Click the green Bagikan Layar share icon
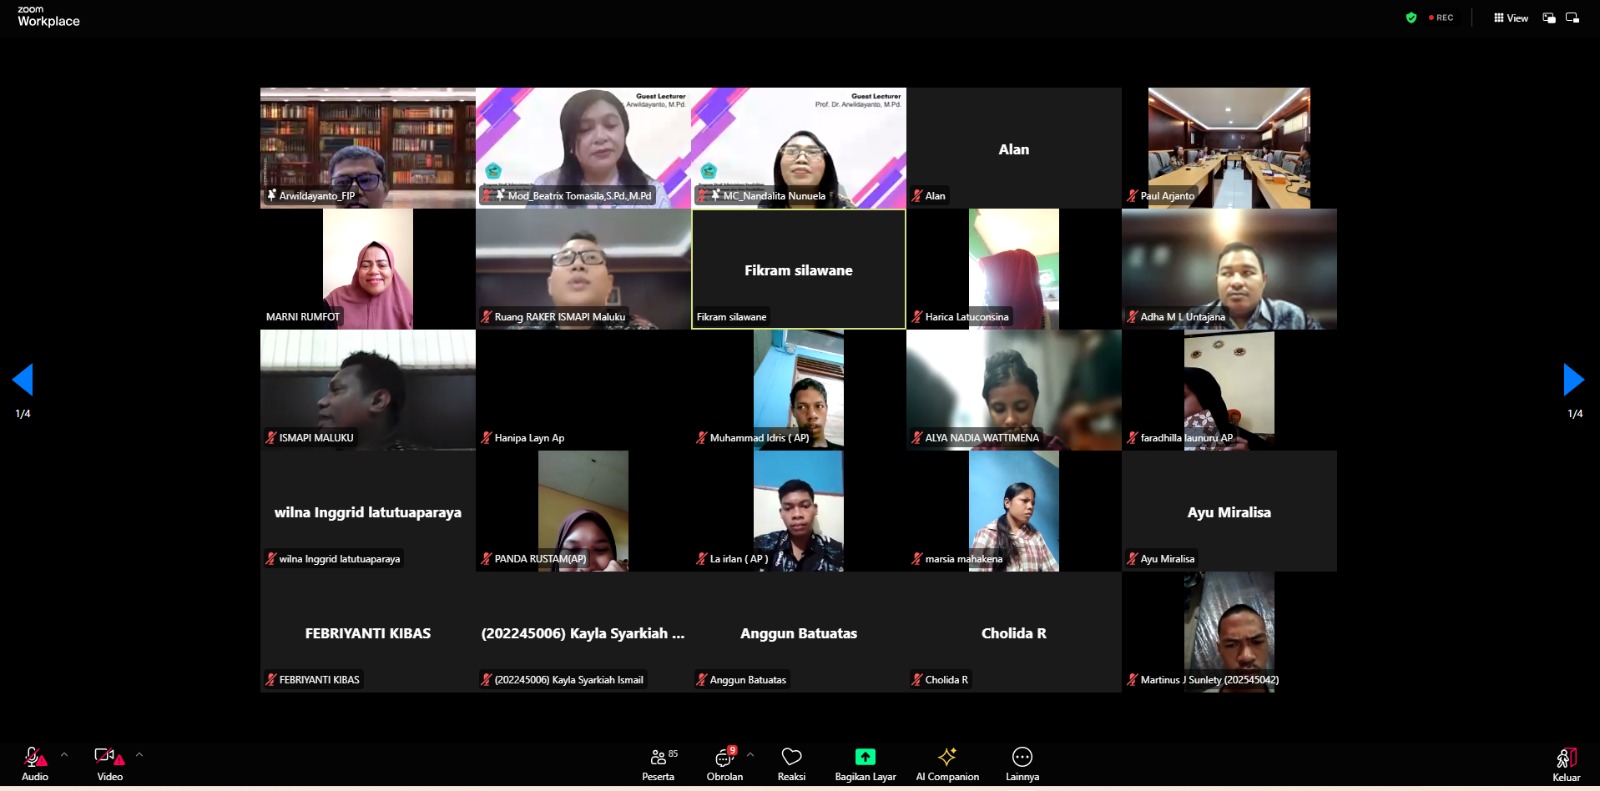 (865, 757)
